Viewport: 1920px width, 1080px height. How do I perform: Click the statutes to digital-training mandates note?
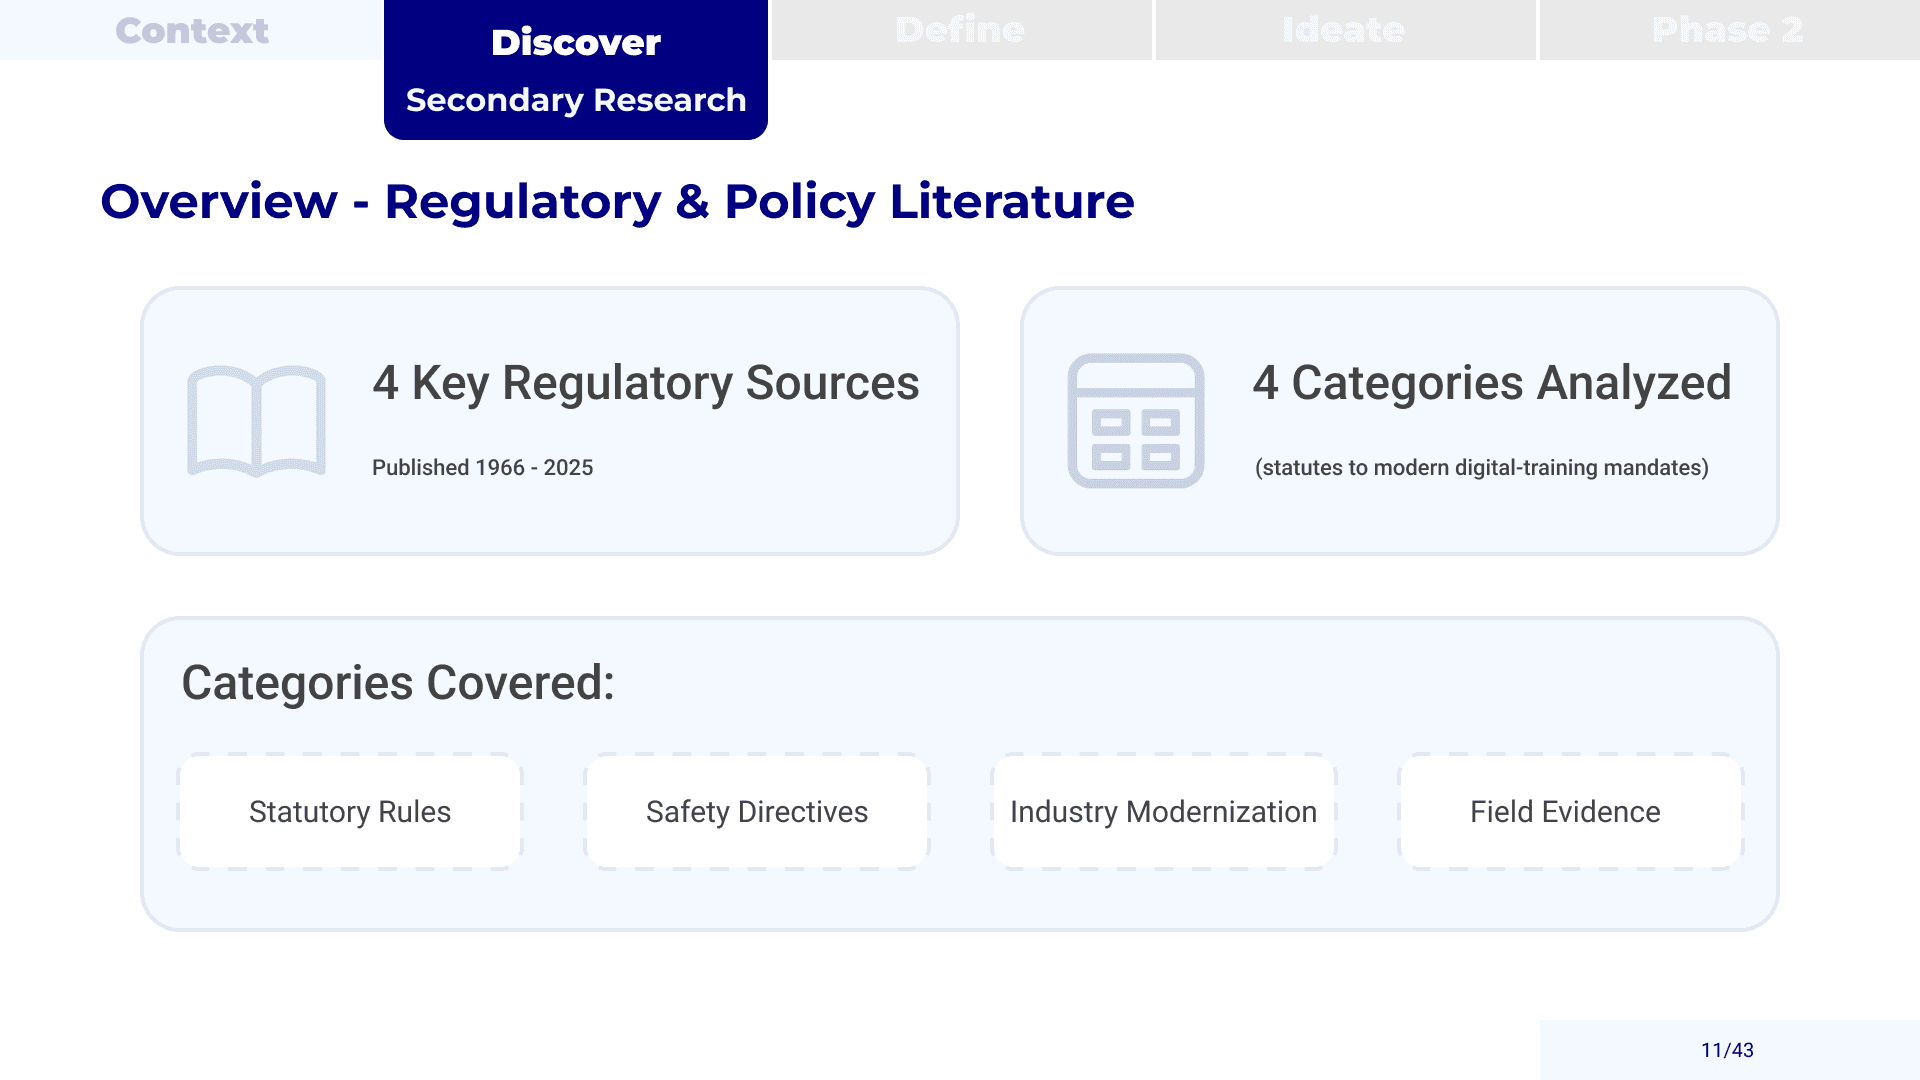(x=1481, y=468)
